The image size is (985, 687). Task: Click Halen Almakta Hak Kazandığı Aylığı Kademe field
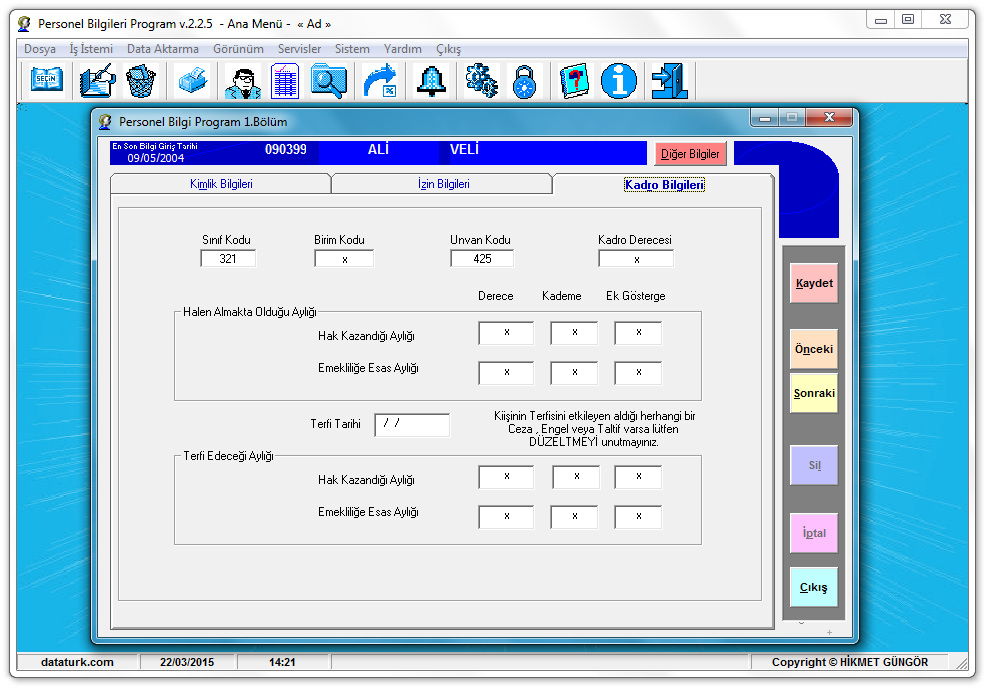point(574,333)
